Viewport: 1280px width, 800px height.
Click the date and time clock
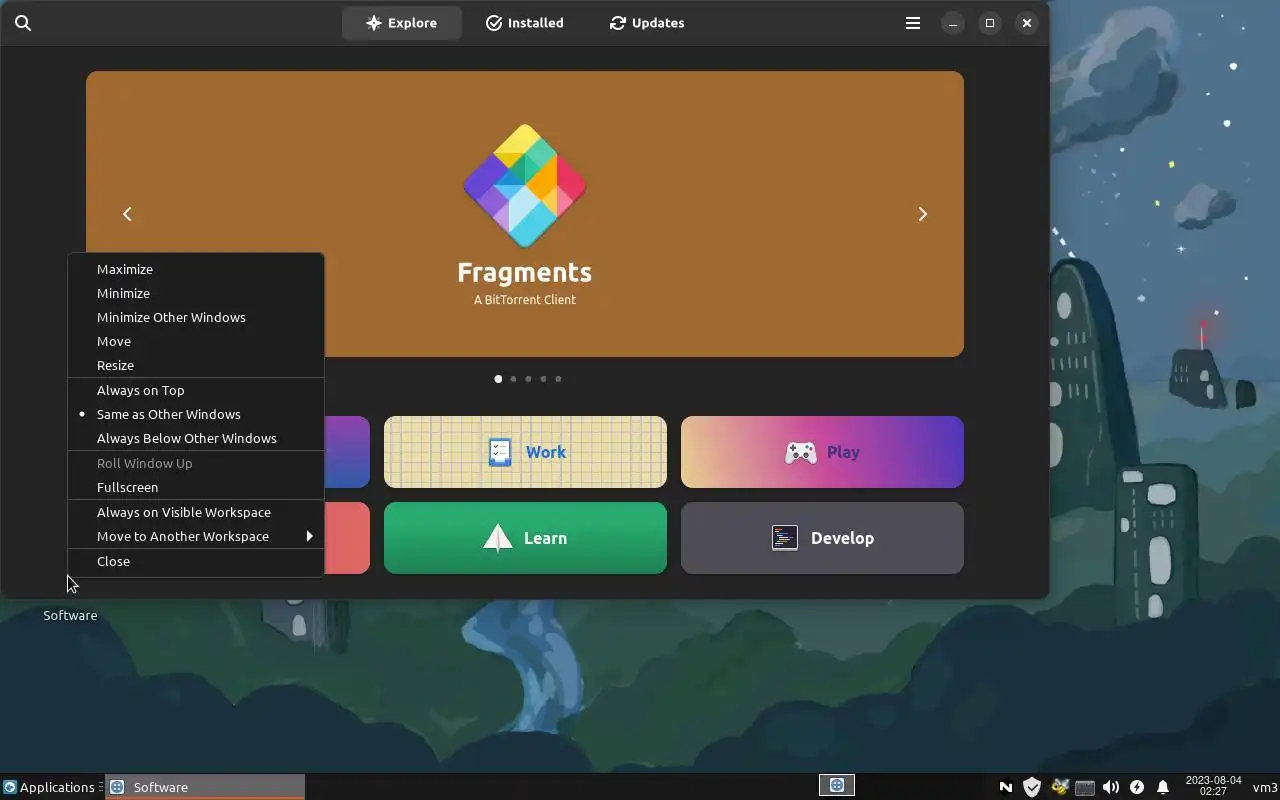[x=1213, y=786]
